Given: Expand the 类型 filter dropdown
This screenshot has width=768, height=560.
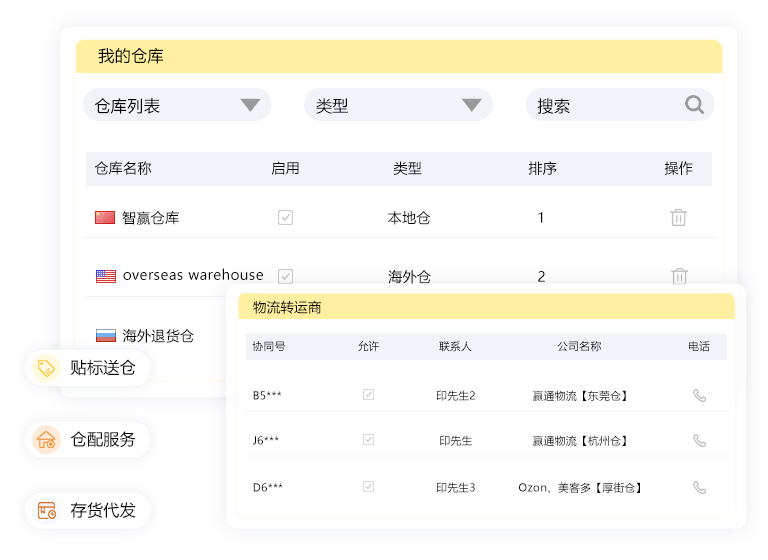Looking at the screenshot, I should tap(398, 105).
